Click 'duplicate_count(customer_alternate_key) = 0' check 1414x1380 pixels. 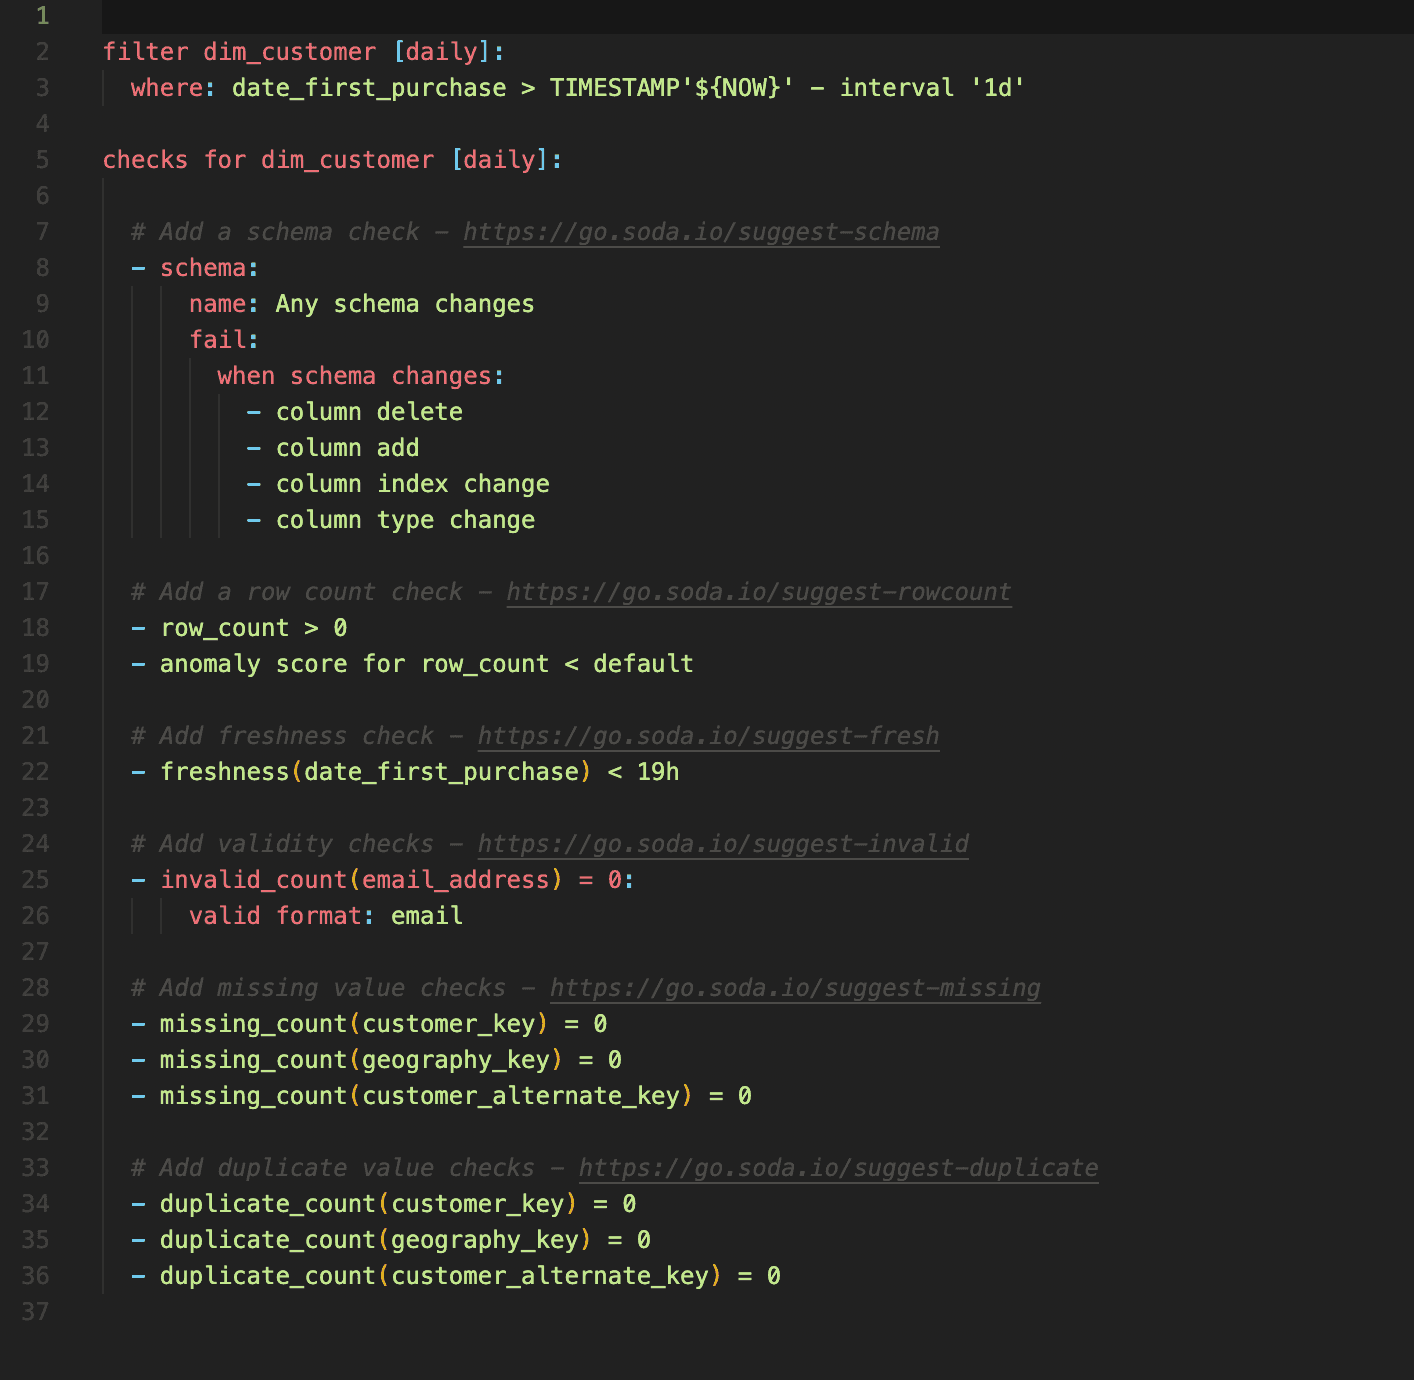click(x=470, y=1276)
